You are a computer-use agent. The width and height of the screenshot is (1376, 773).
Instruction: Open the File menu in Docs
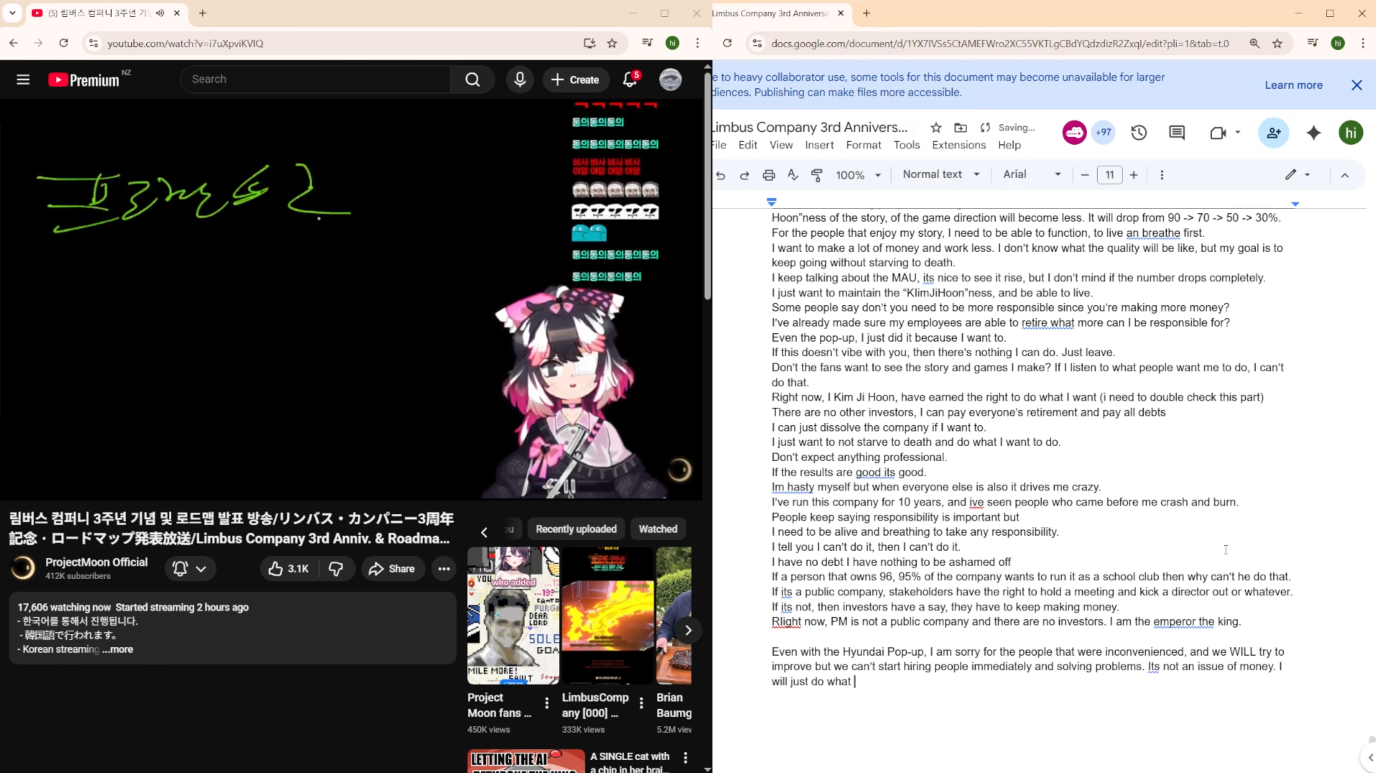click(x=718, y=146)
